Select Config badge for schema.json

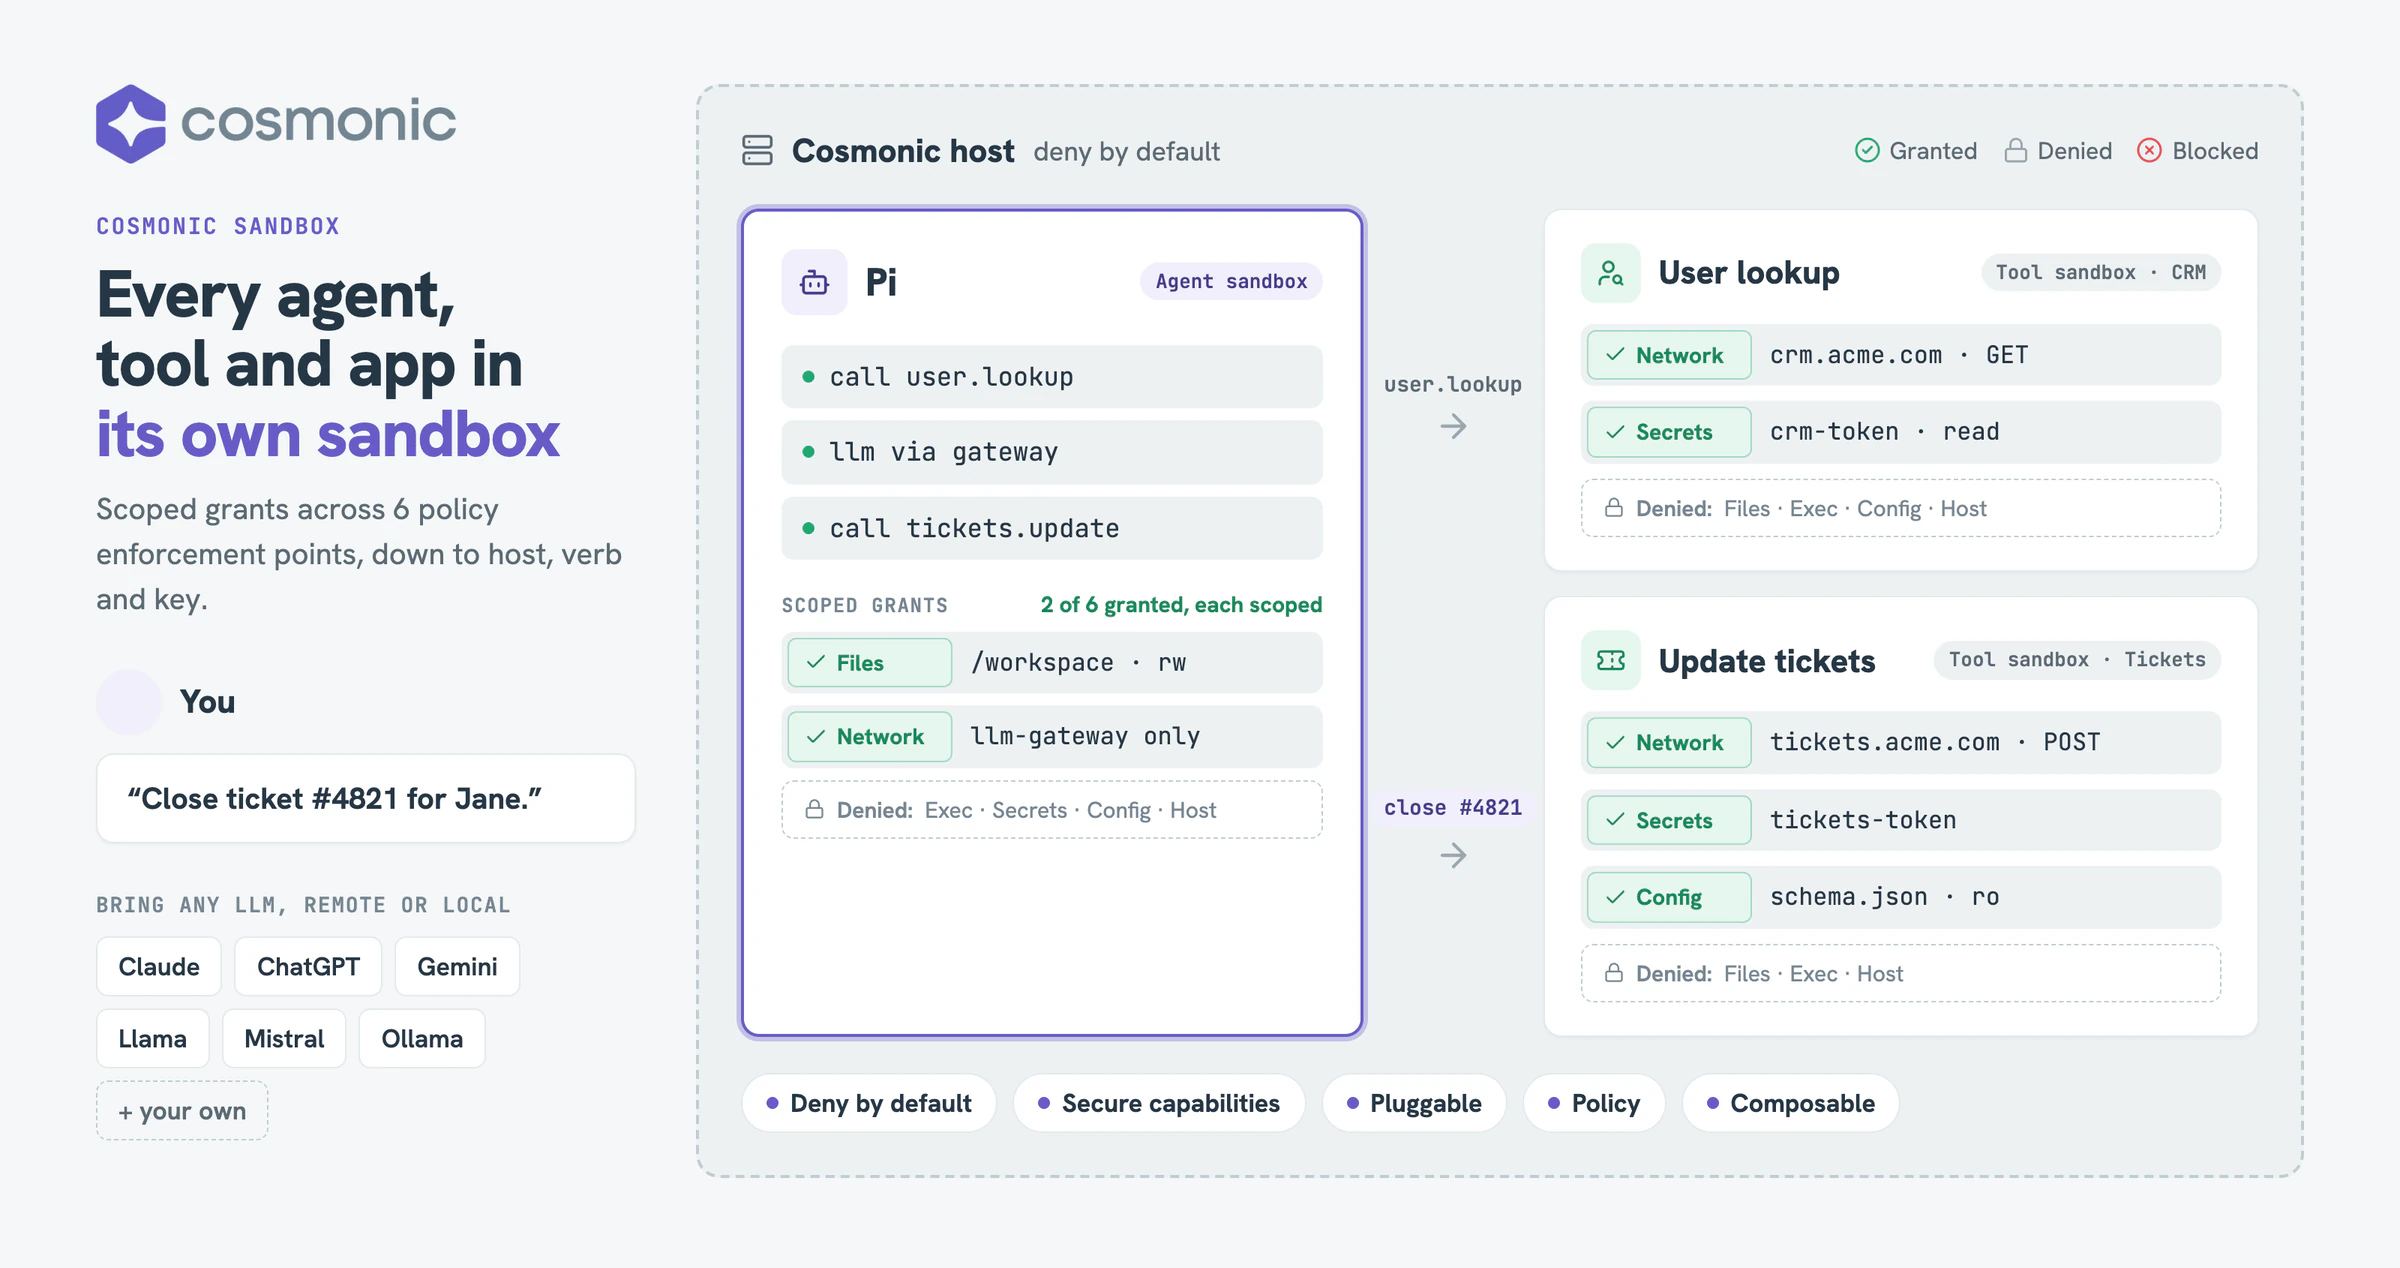(x=1669, y=897)
